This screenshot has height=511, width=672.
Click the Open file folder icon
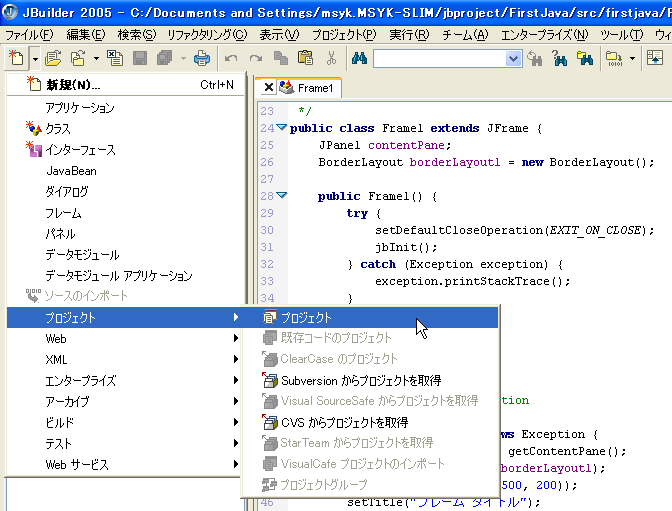pos(53,58)
